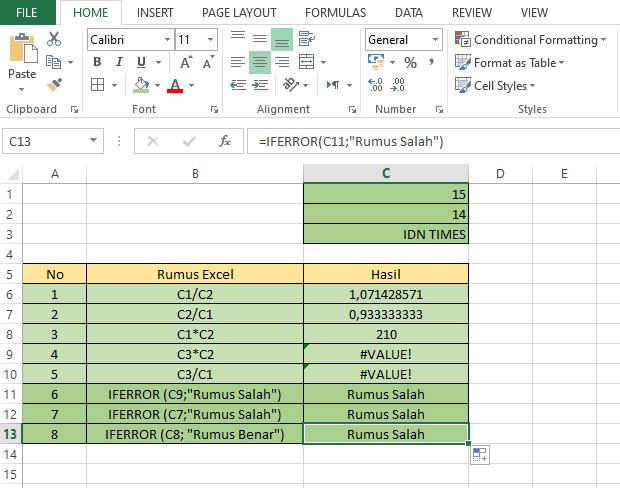Click the Copy icon in Clipboard

53,62
